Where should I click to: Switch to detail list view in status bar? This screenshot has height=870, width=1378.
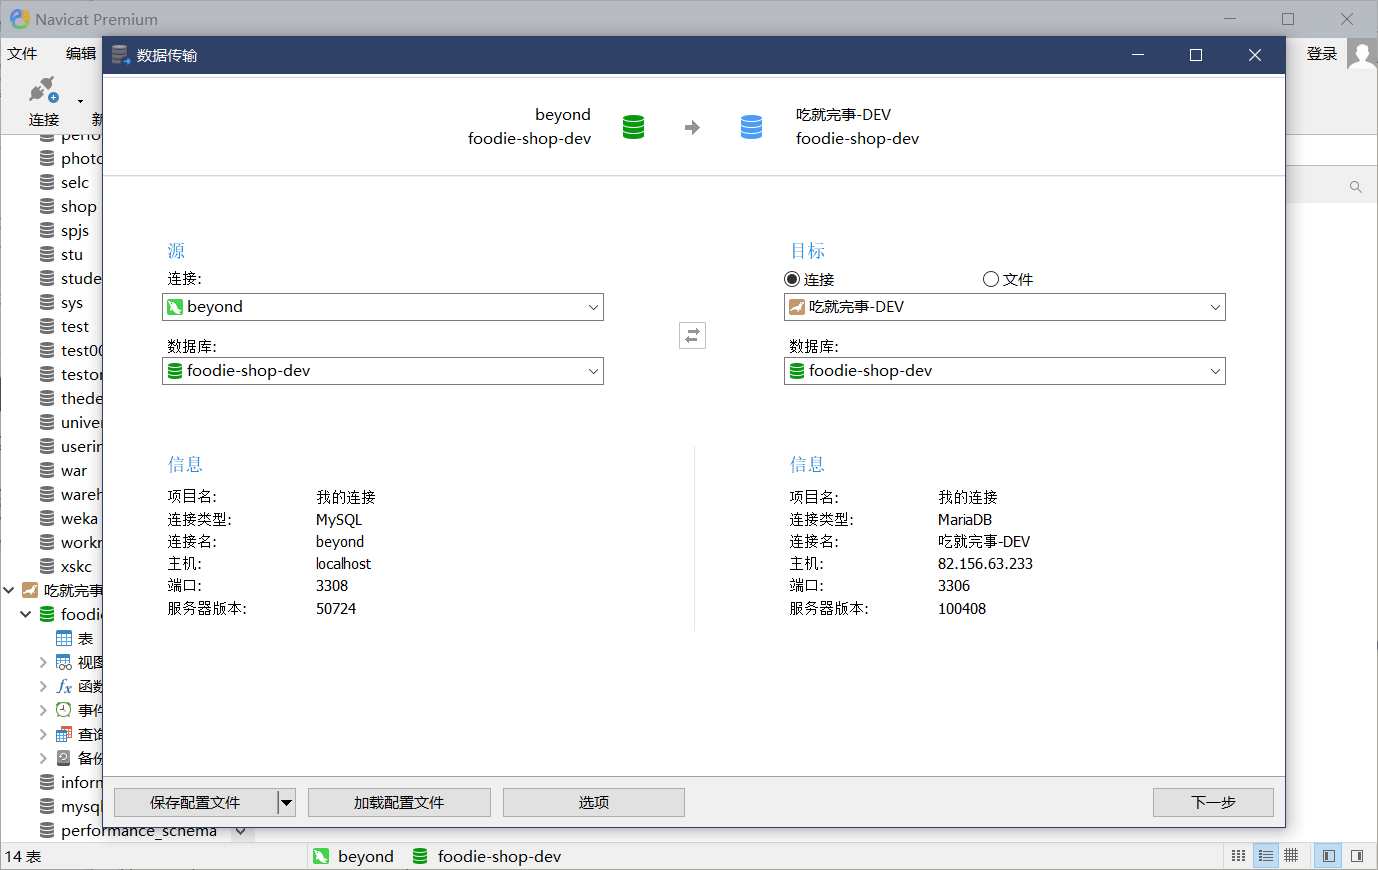point(1266,856)
